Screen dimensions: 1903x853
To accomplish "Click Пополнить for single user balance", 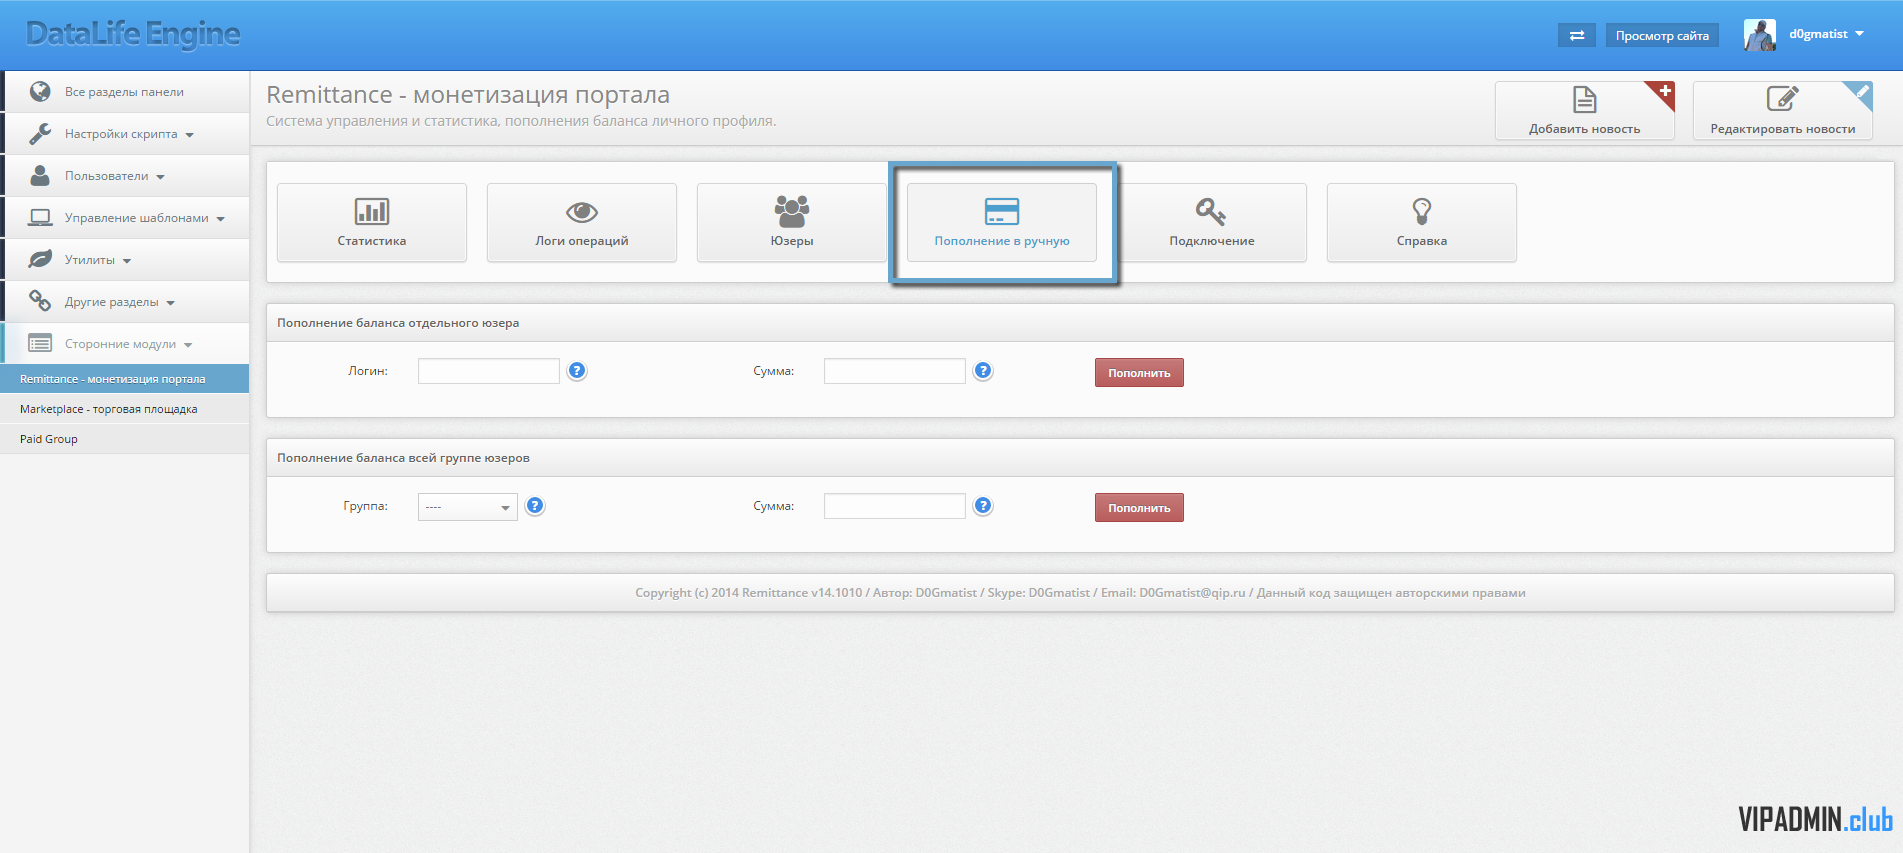I will point(1139,373).
